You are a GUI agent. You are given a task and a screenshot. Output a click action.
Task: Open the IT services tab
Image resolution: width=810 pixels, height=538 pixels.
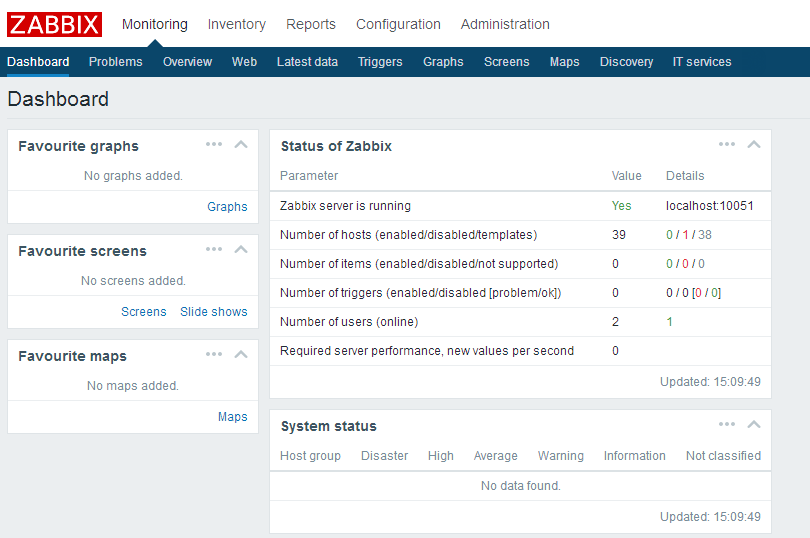pyautogui.click(x=702, y=62)
